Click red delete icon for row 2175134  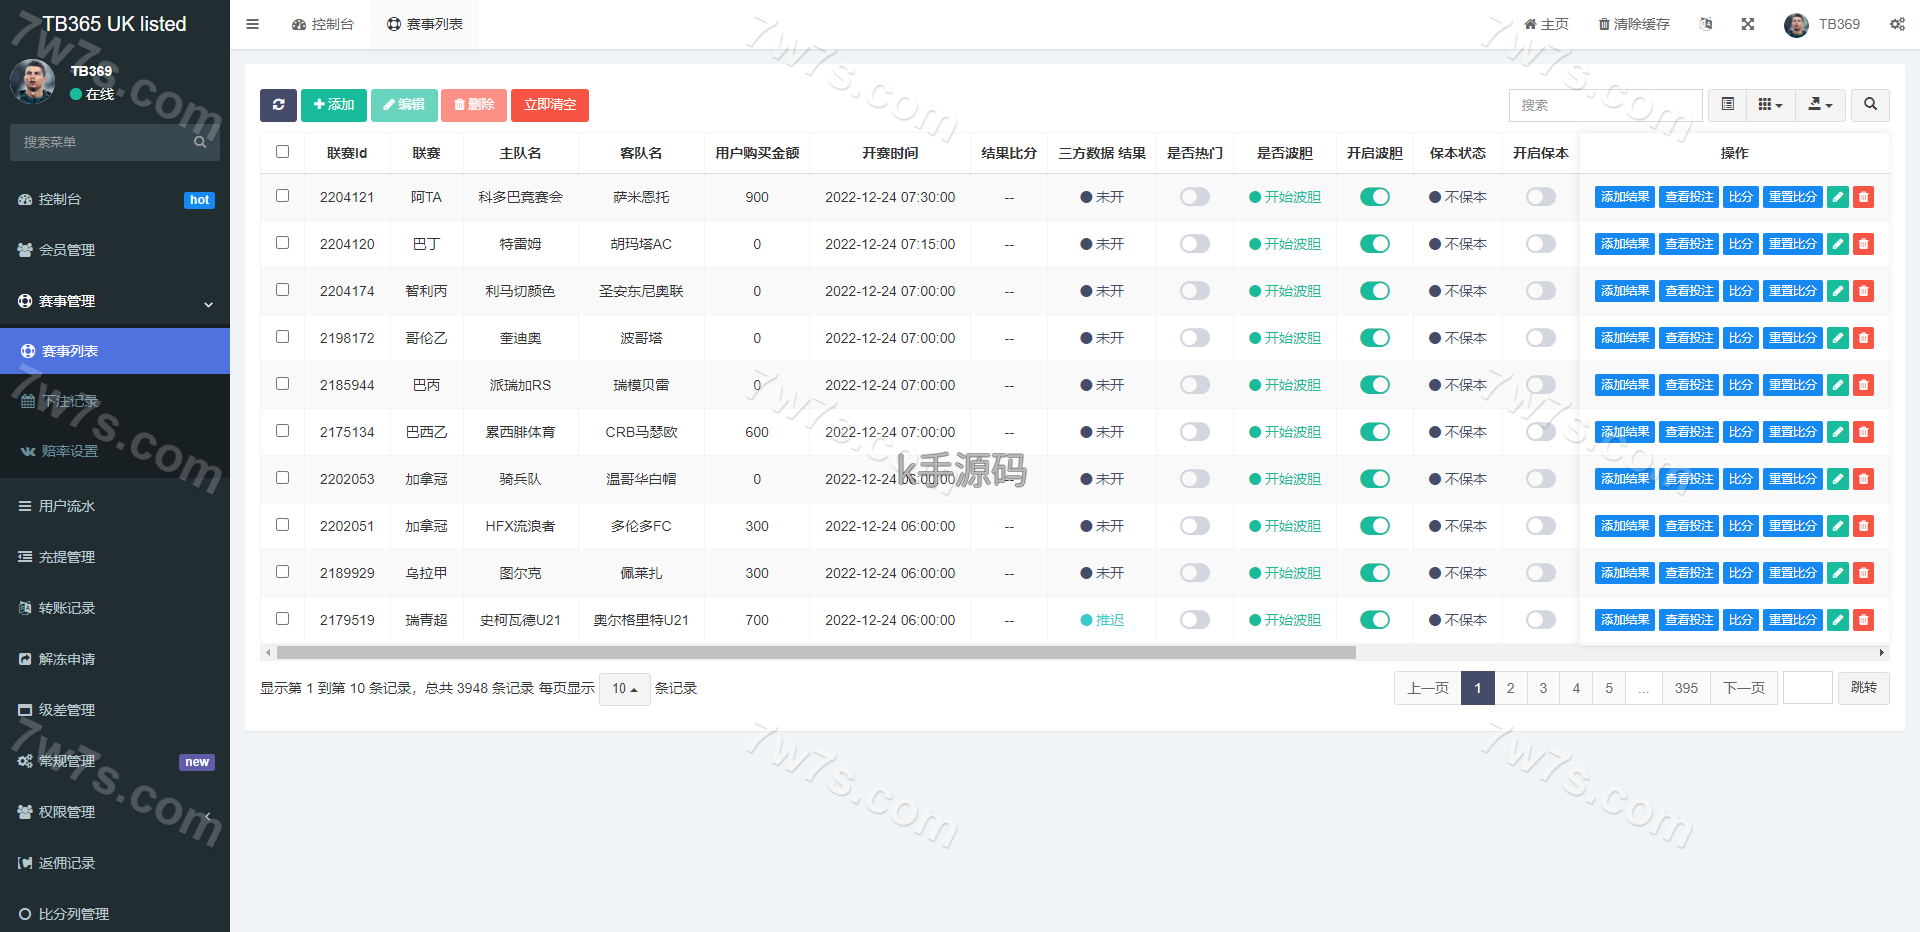click(1863, 432)
